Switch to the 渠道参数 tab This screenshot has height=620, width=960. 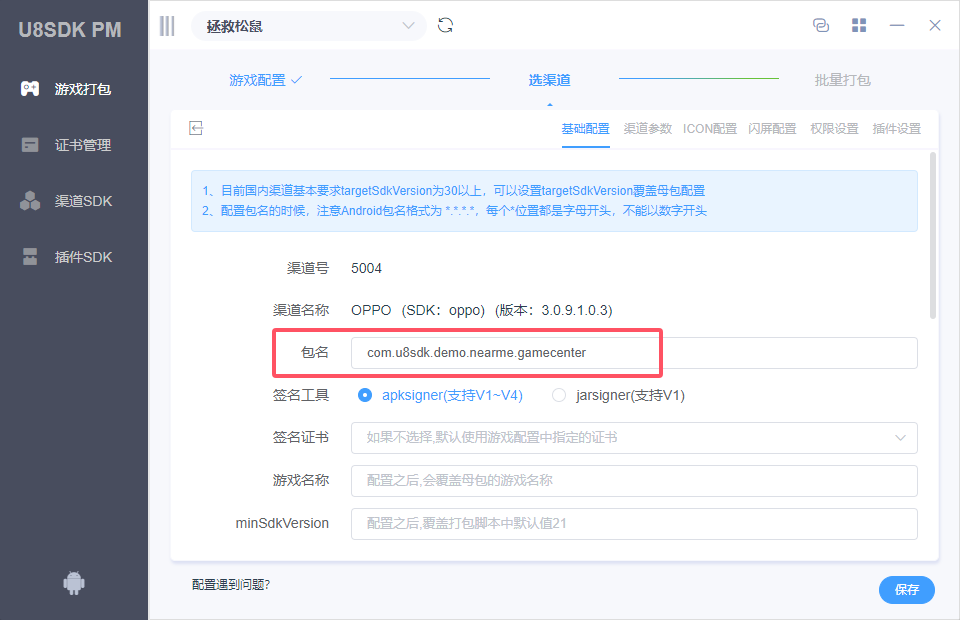click(648, 129)
